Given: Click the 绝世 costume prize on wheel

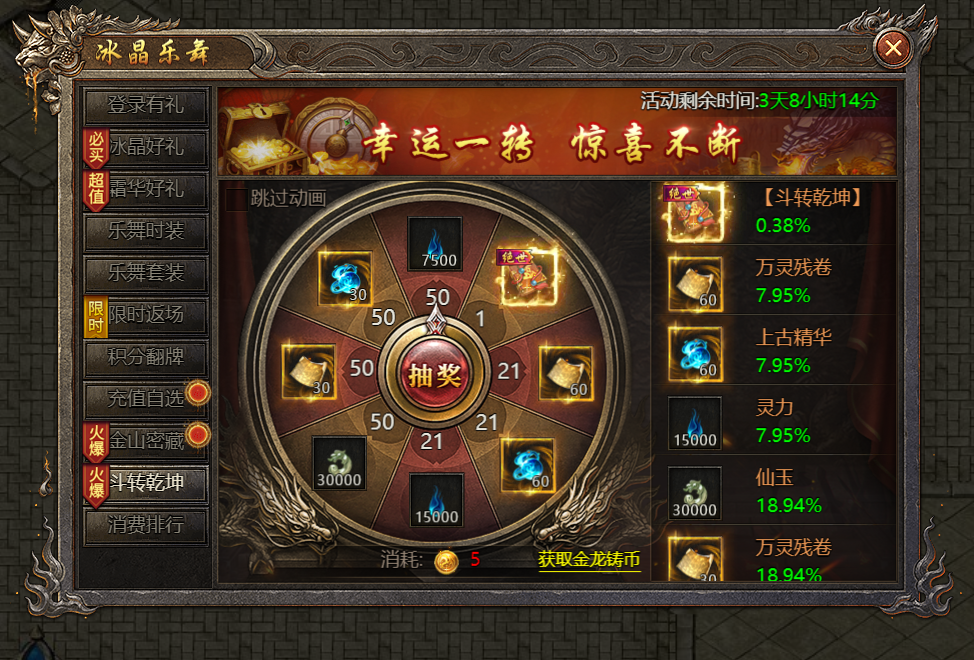Looking at the screenshot, I should [x=528, y=277].
